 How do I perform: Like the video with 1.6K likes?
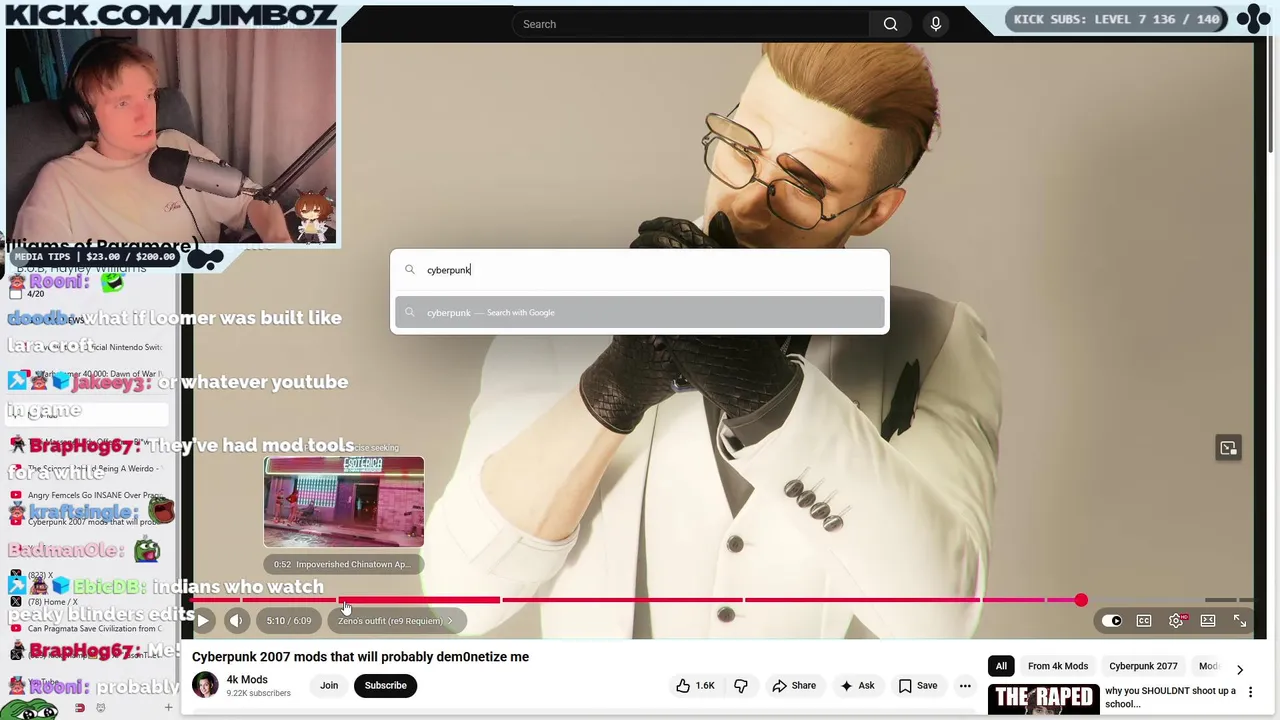coord(694,686)
